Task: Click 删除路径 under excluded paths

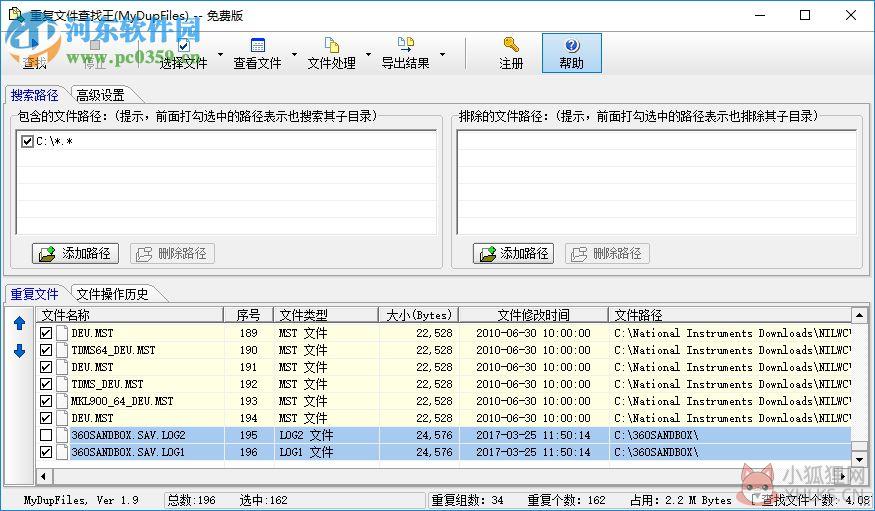Action: click(607, 253)
